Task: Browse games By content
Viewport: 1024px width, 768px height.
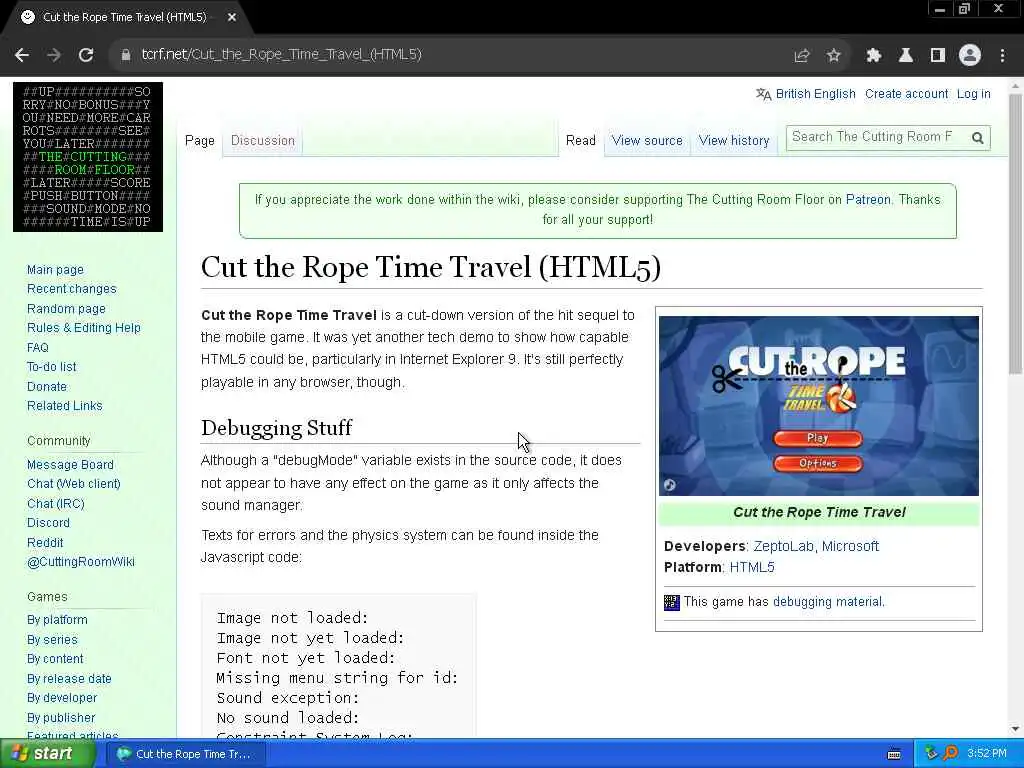Action: (56, 659)
